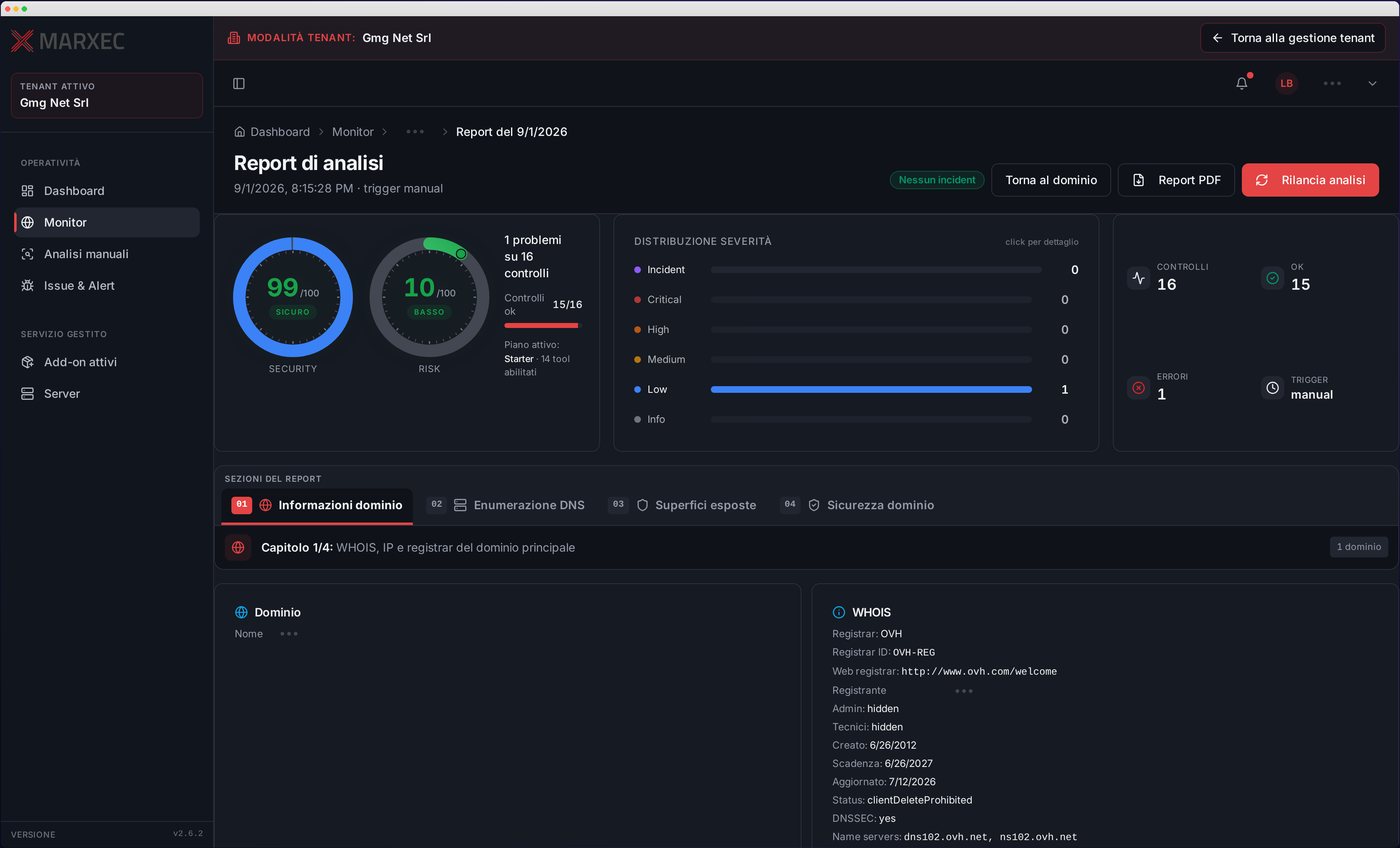Screen dimensions: 1400x848
Task: Click the Controlli pulse icon
Action: [x=1138, y=278]
